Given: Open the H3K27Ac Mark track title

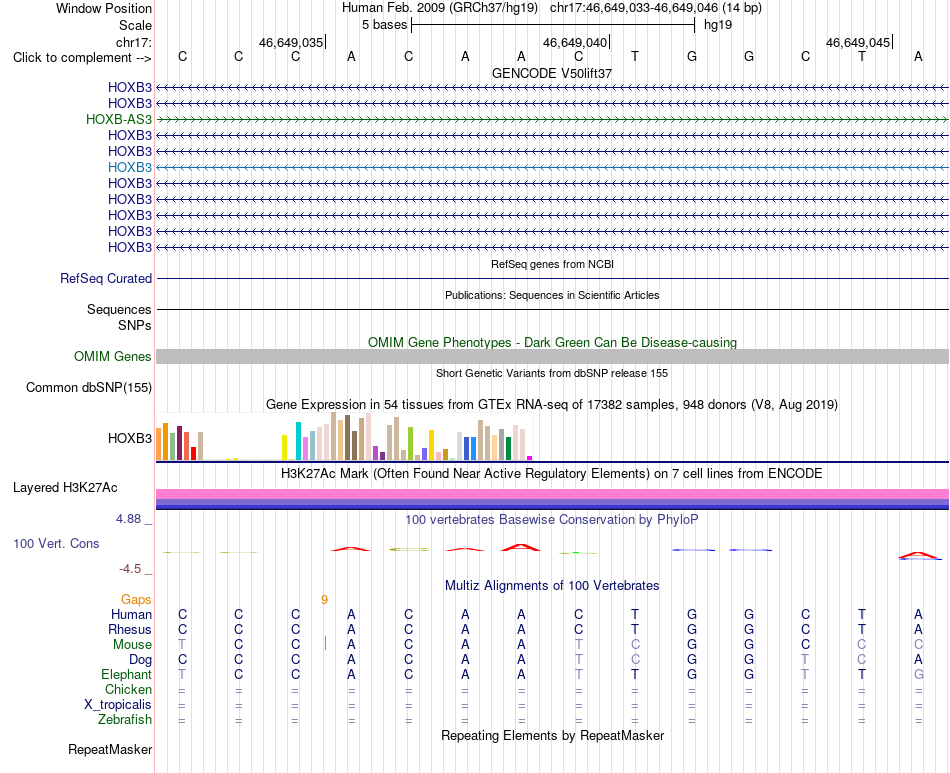Looking at the screenshot, I should pyautogui.click(x=552, y=474).
